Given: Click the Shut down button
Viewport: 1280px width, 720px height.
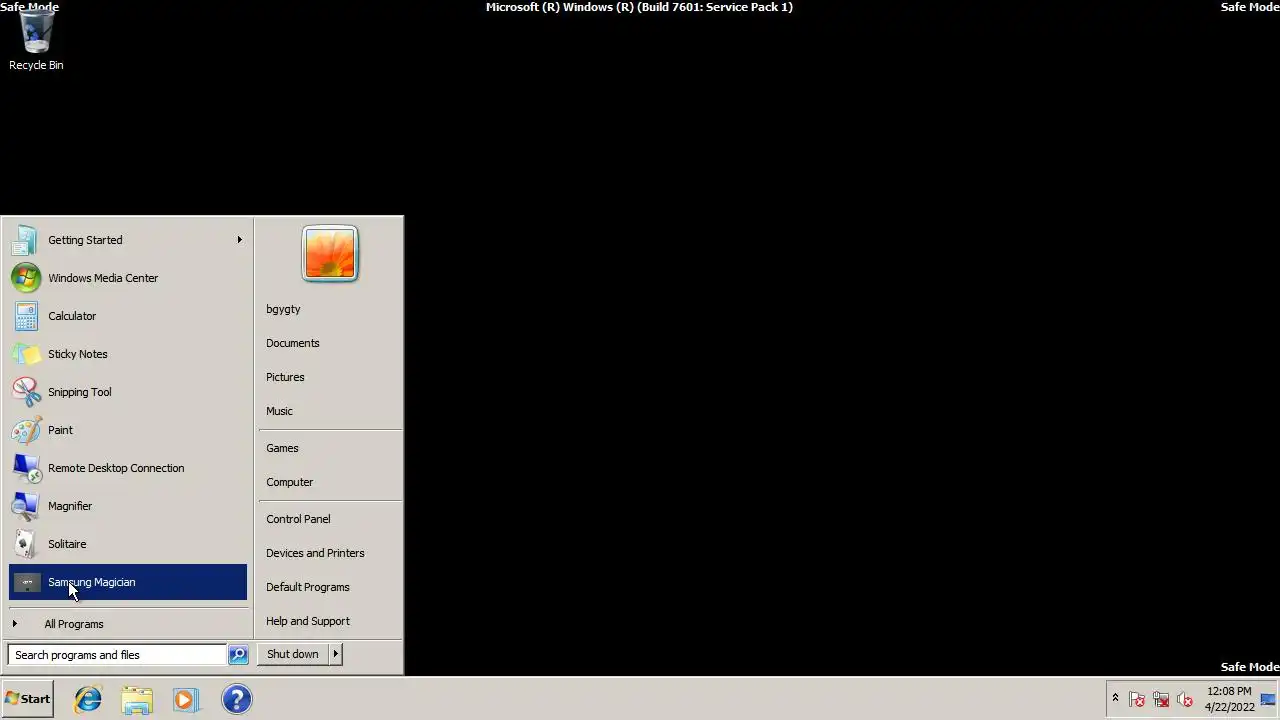Looking at the screenshot, I should [293, 654].
